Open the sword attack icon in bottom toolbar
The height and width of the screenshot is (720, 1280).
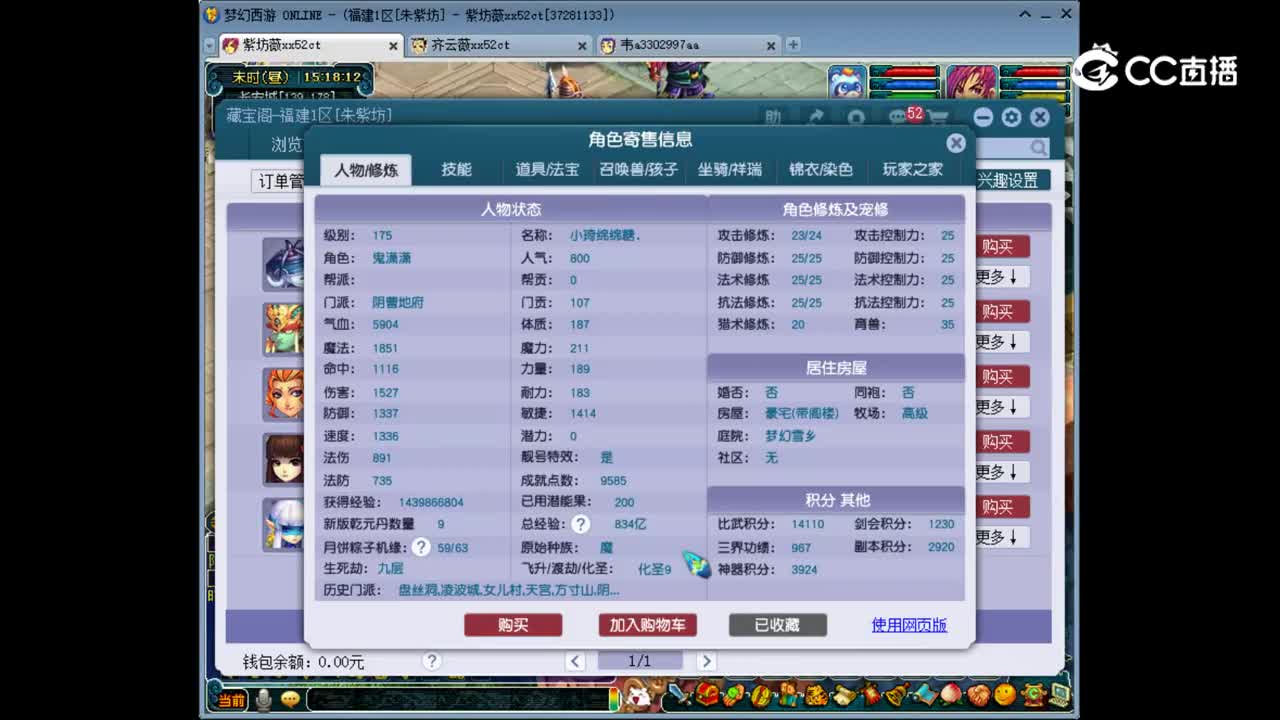pyautogui.click(x=679, y=694)
